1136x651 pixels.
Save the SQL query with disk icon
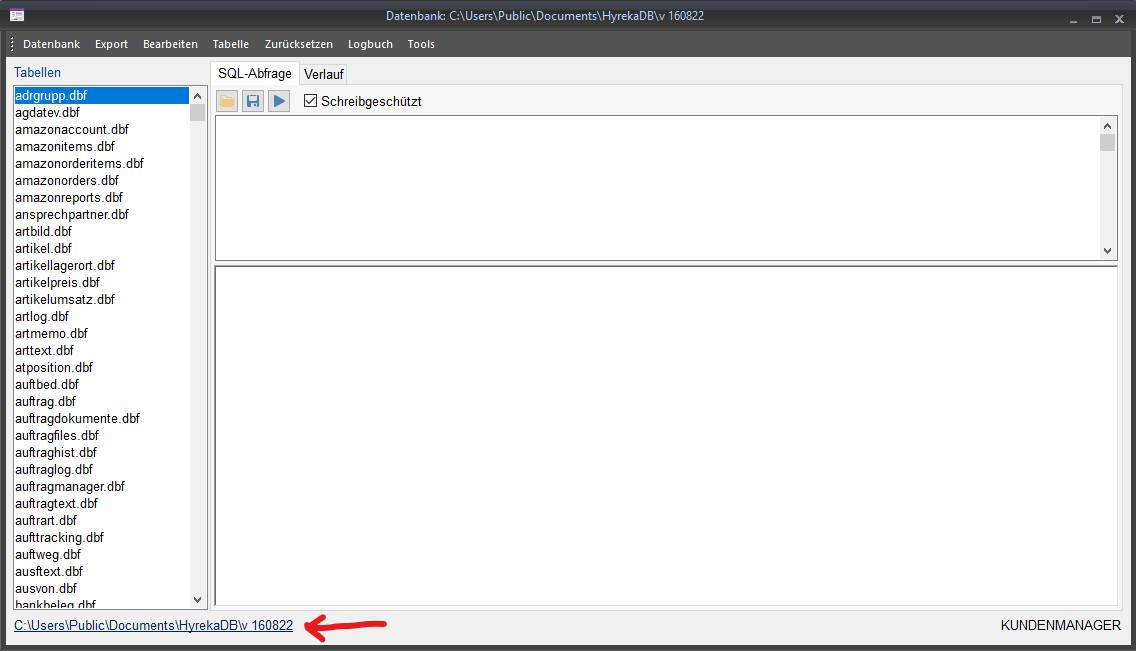point(253,101)
